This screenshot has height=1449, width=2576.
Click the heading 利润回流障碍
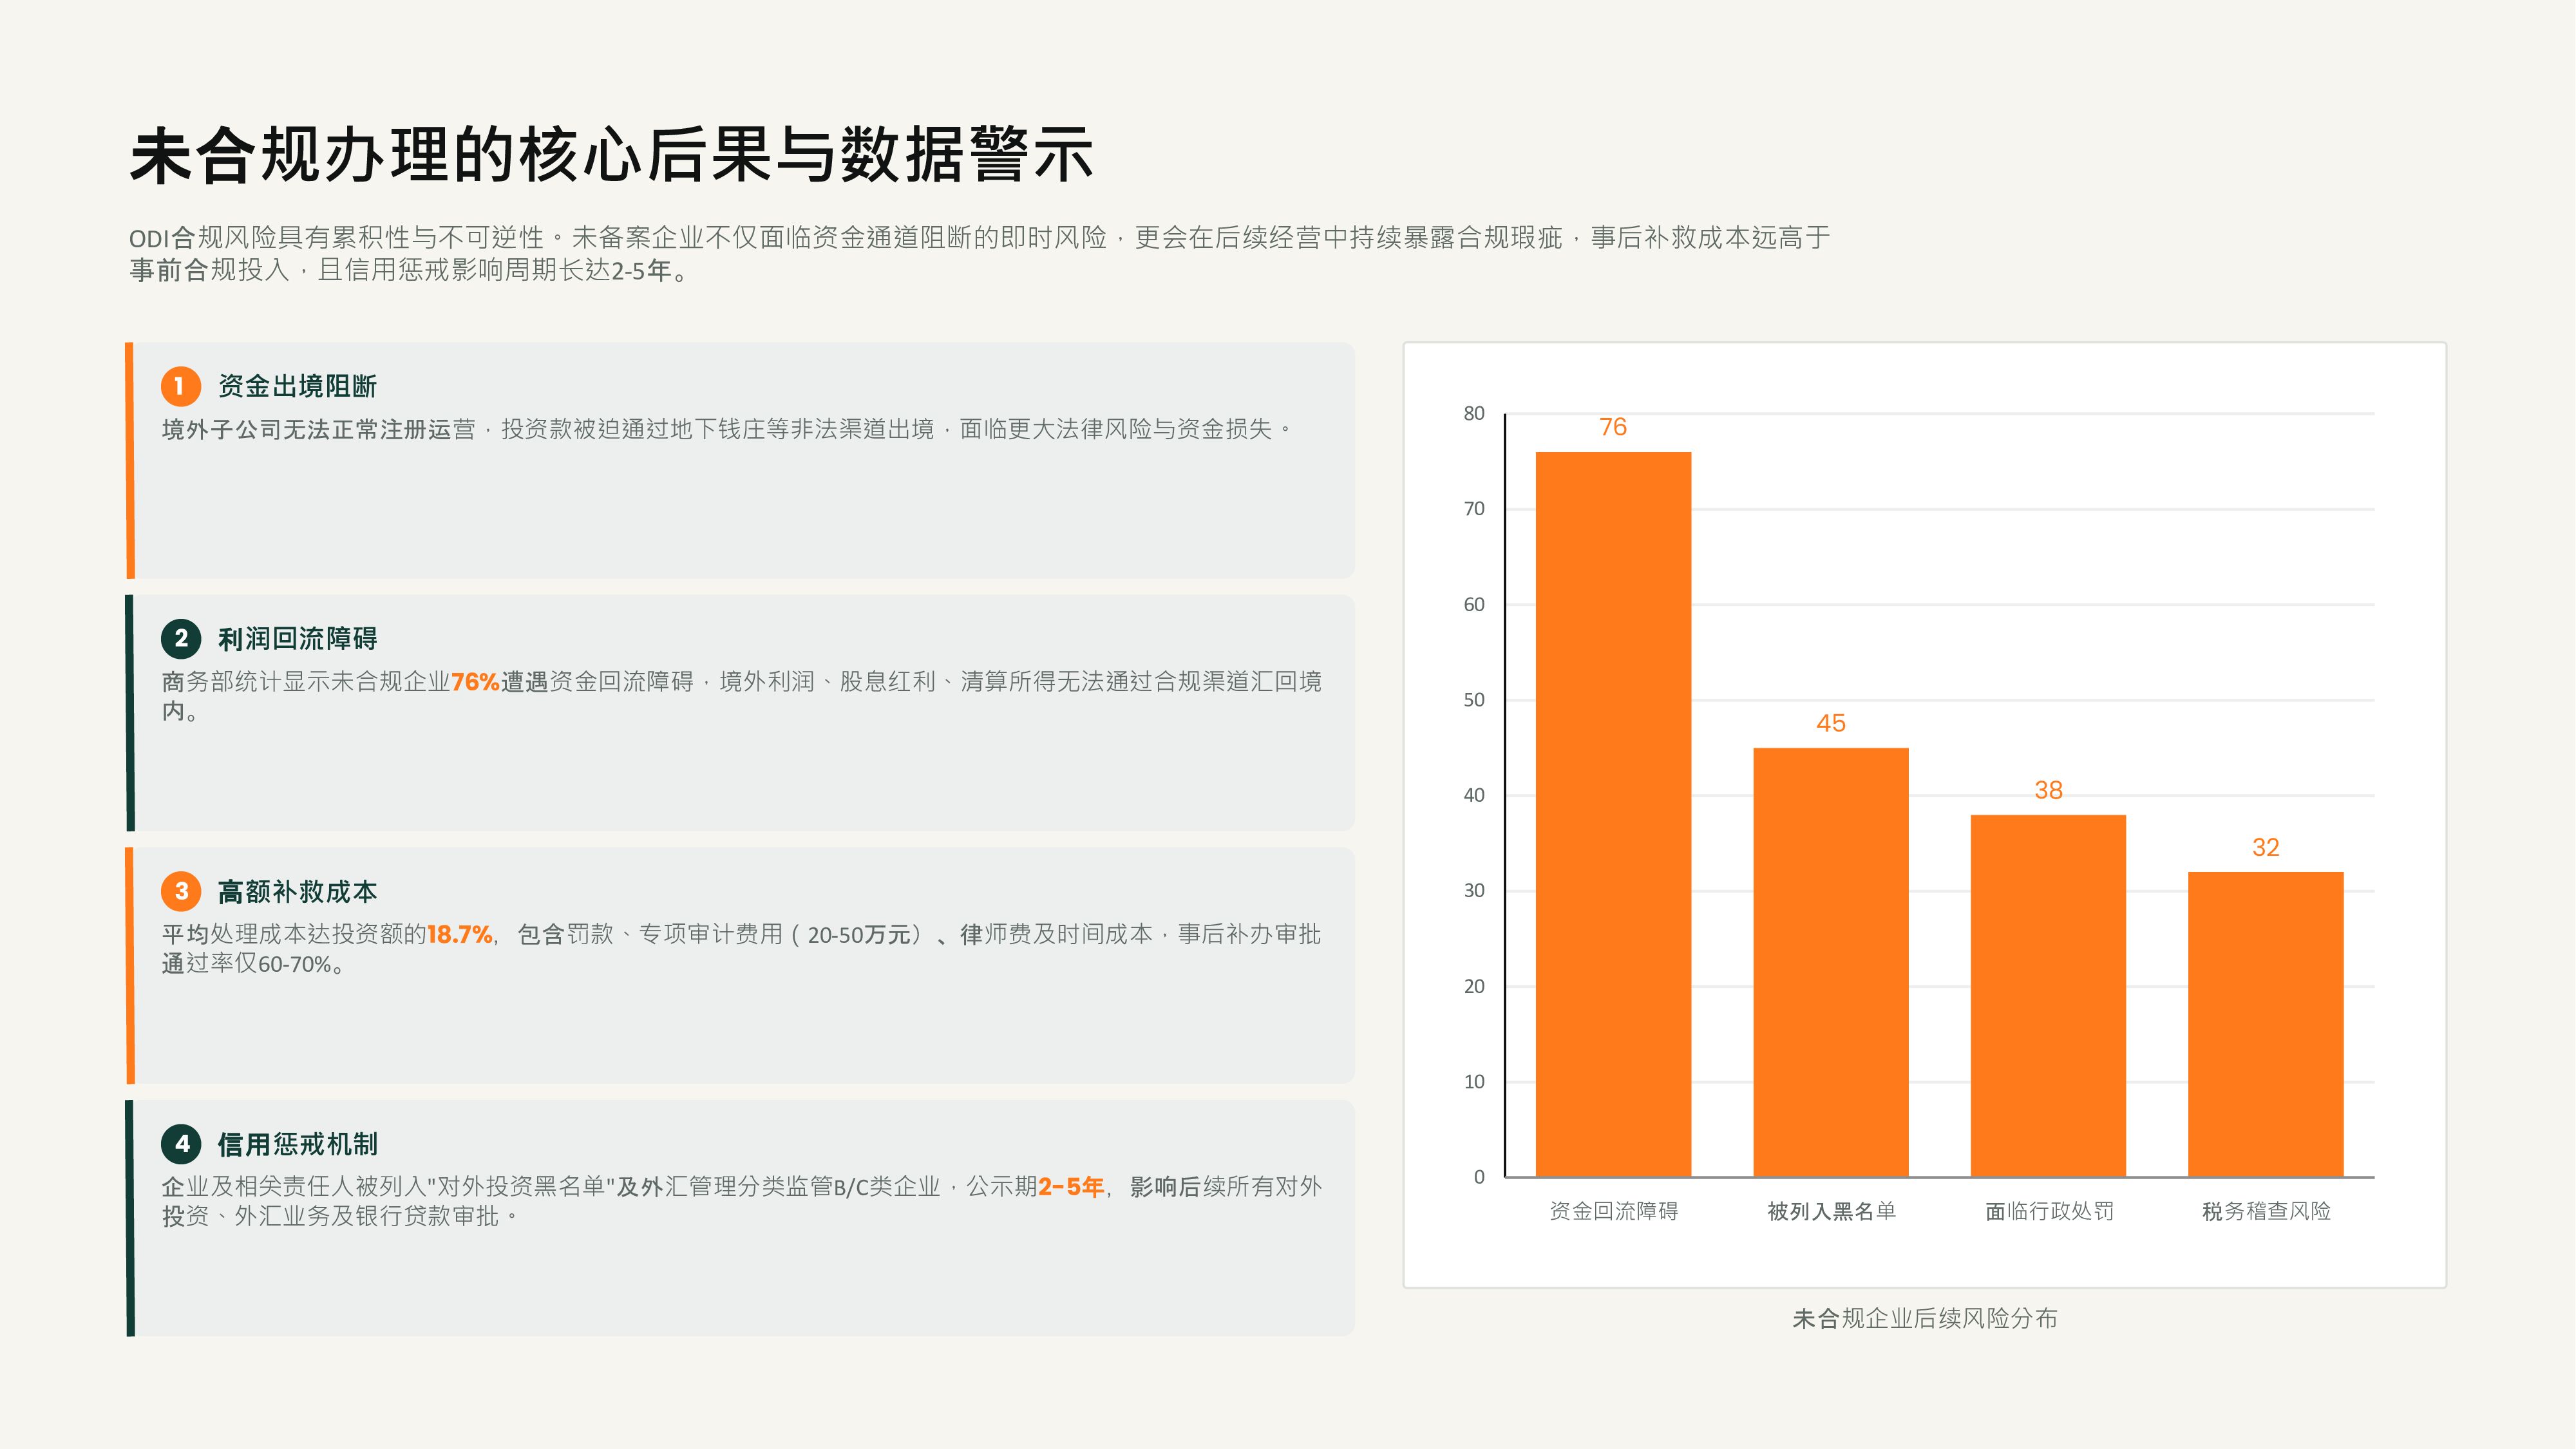pyautogui.click(x=297, y=638)
